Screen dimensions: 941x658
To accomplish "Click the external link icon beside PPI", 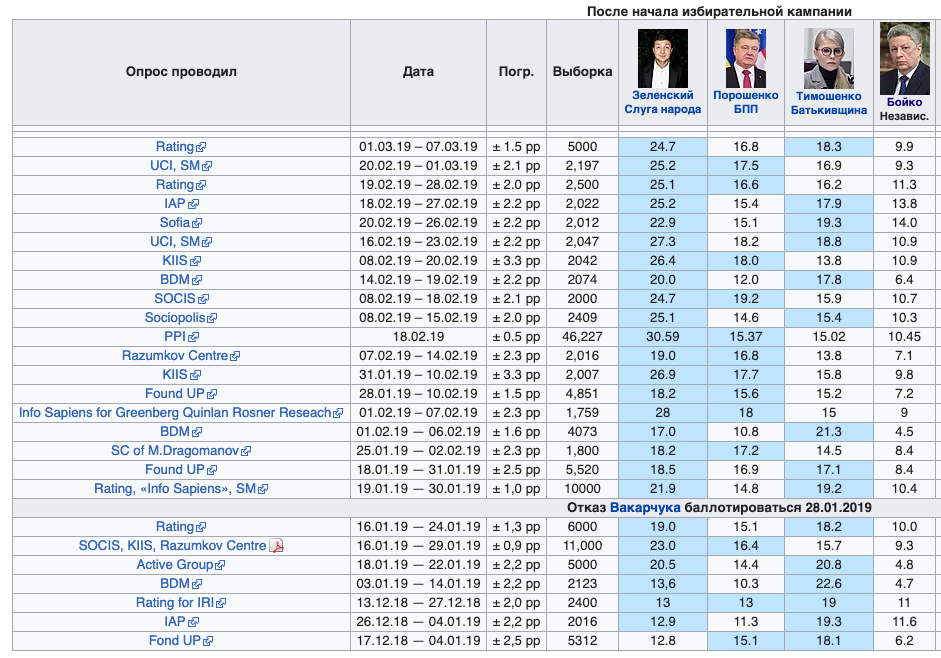I will point(194,337).
